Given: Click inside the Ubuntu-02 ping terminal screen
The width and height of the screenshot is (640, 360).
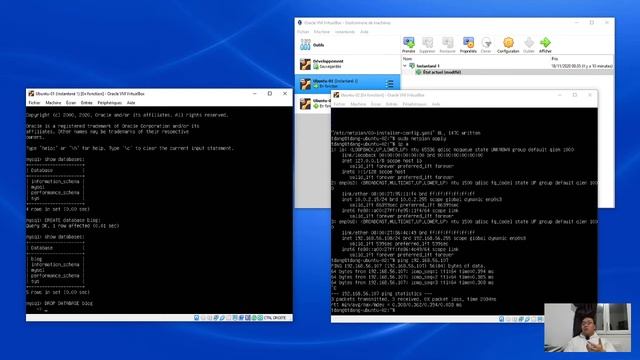Looking at the screenshot, I should click(x=464, y=211).
